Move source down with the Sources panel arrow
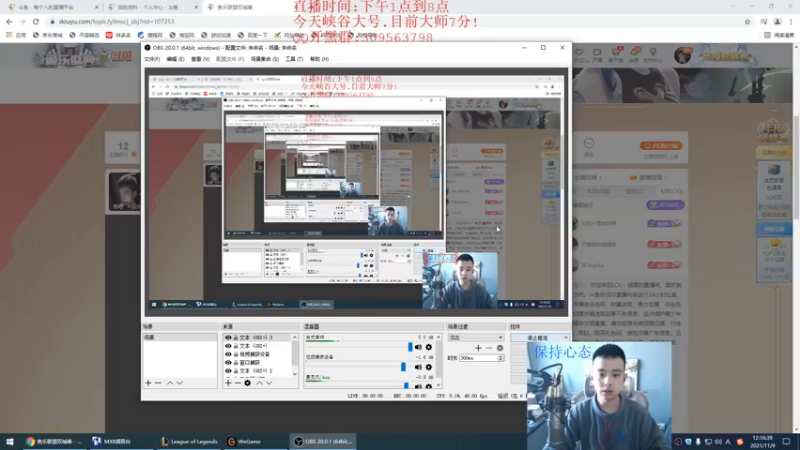The image size is (800, 450). [x=269, y=383]
